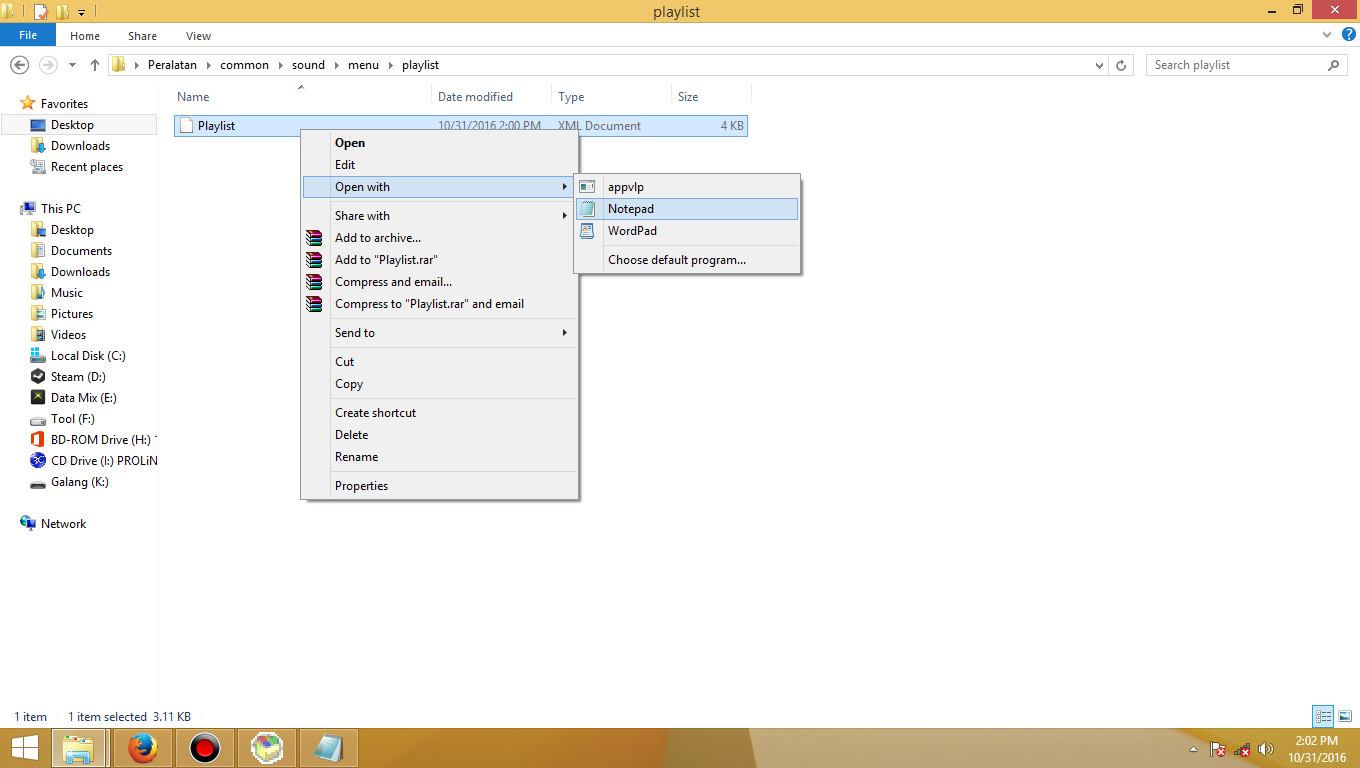Click Choose default program option
The width and height of the screenshot is (1360, 768).
coord(688,260)
